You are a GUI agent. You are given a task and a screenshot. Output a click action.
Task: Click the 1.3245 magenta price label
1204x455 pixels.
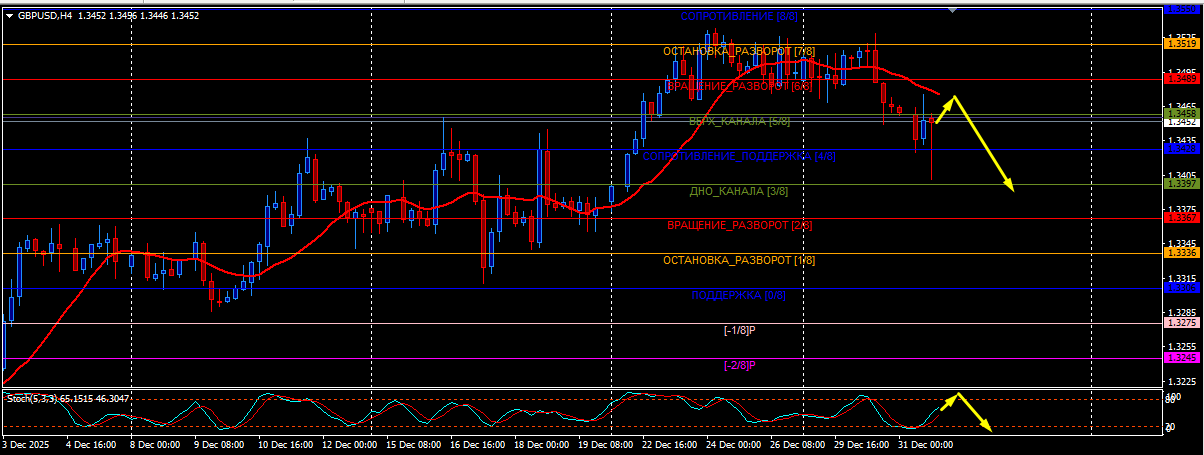[x=1179, y=358]
